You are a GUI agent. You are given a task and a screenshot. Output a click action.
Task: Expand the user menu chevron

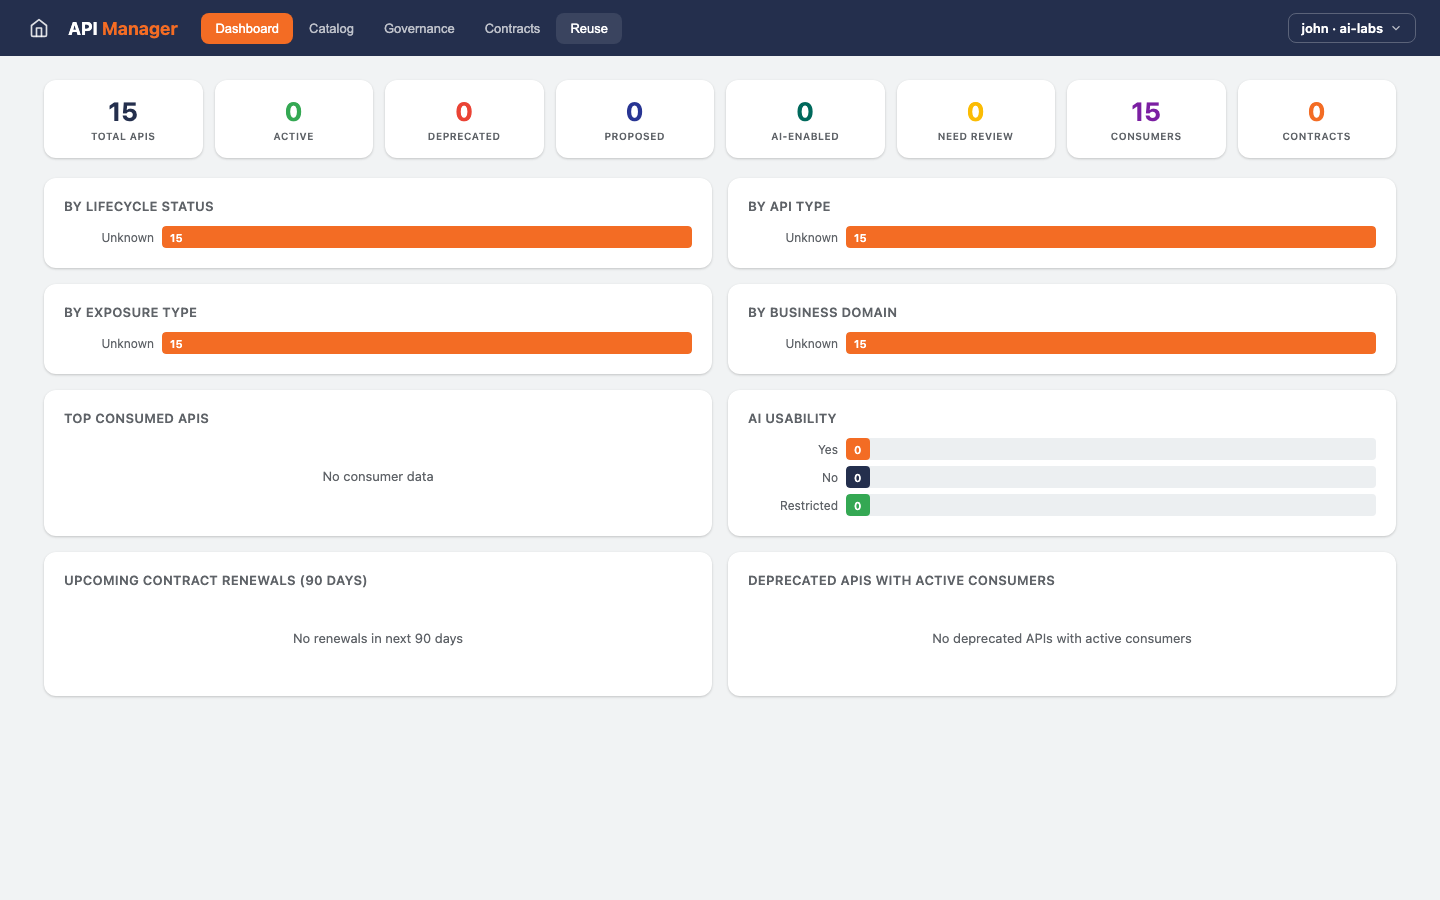[1396, 28]
